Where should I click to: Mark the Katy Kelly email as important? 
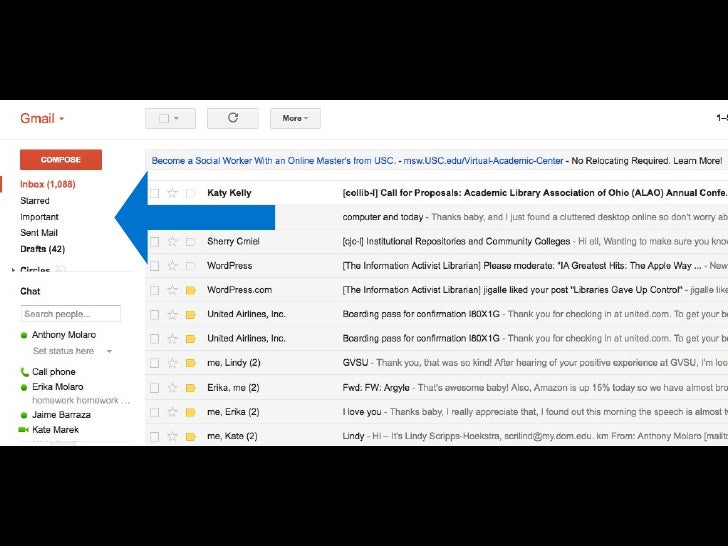click(x=190, y=193)
